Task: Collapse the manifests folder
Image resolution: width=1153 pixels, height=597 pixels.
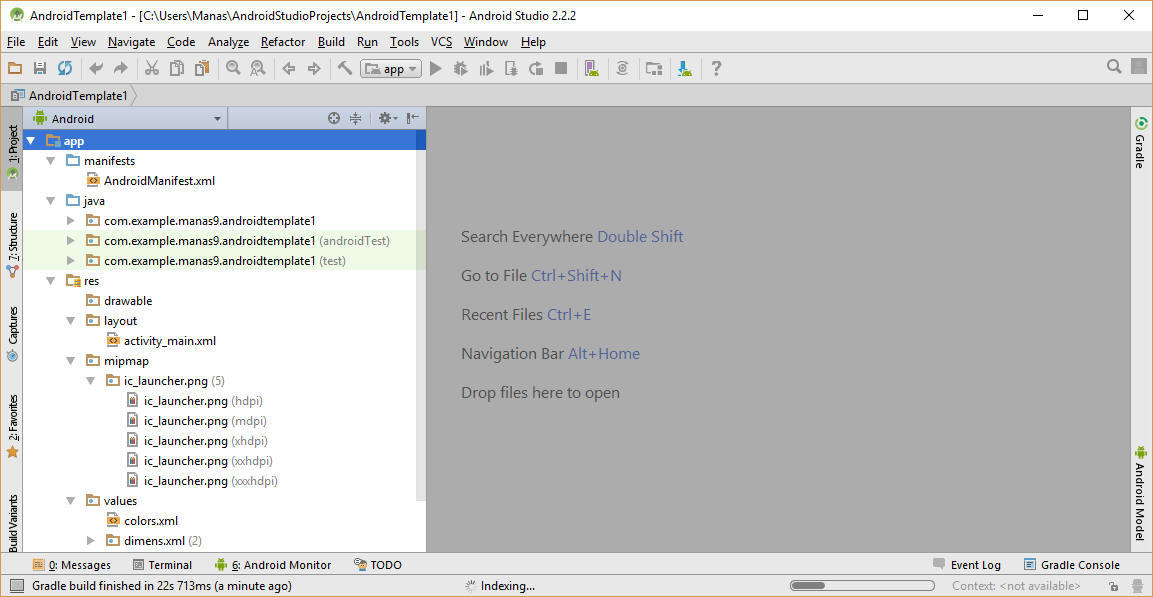Action: click(x=50, y=160)
